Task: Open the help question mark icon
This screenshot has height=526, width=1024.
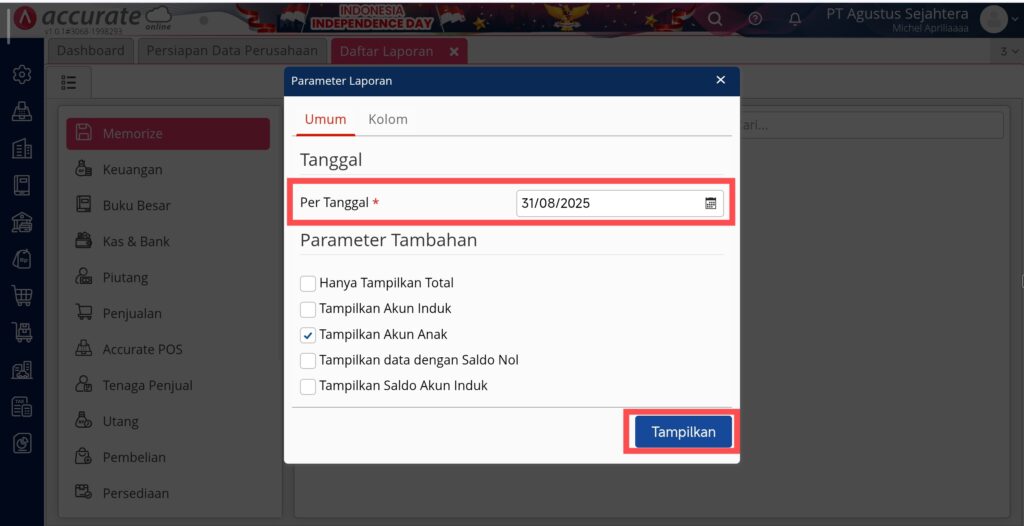Action: click(x=755, y=19)
